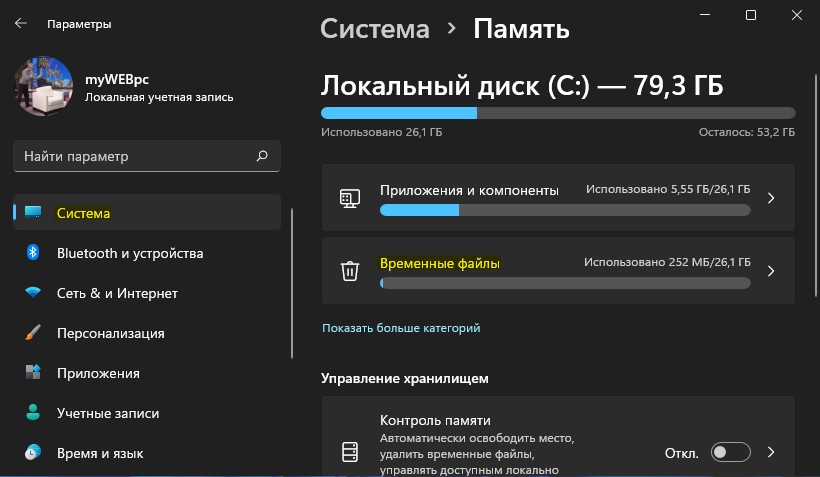Open the Персонализация section
This screenshot has height=477, width=820.
coord(147,333)
